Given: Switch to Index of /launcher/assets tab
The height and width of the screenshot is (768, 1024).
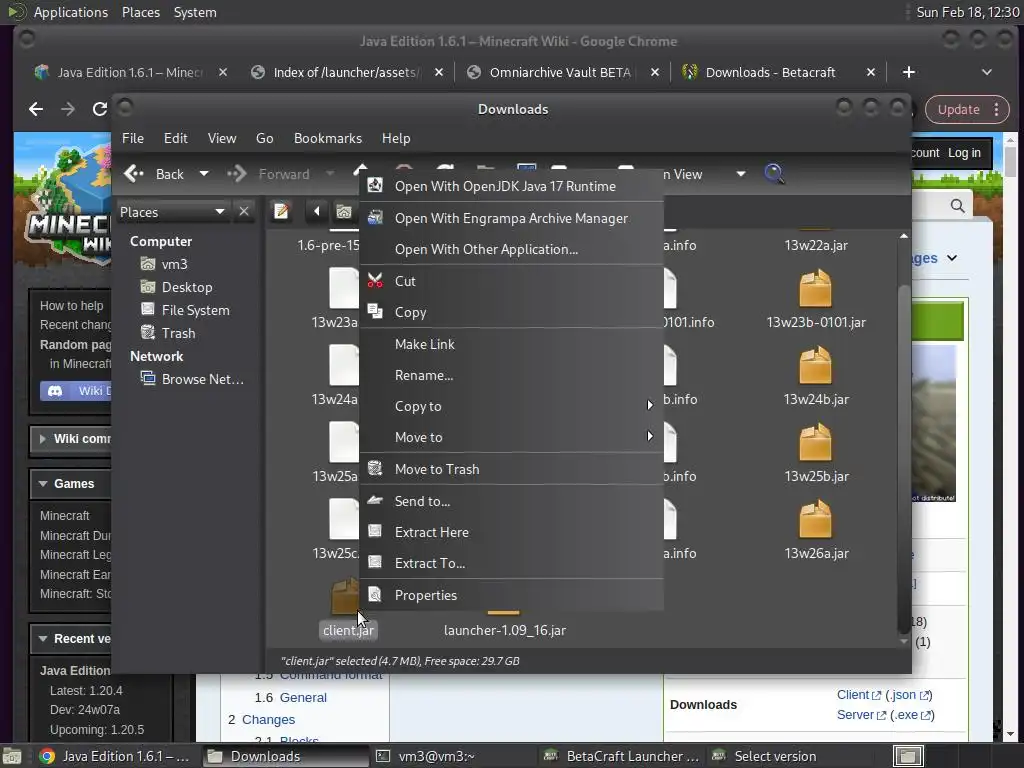Looking at the screenshot, I should click(346, 72).
